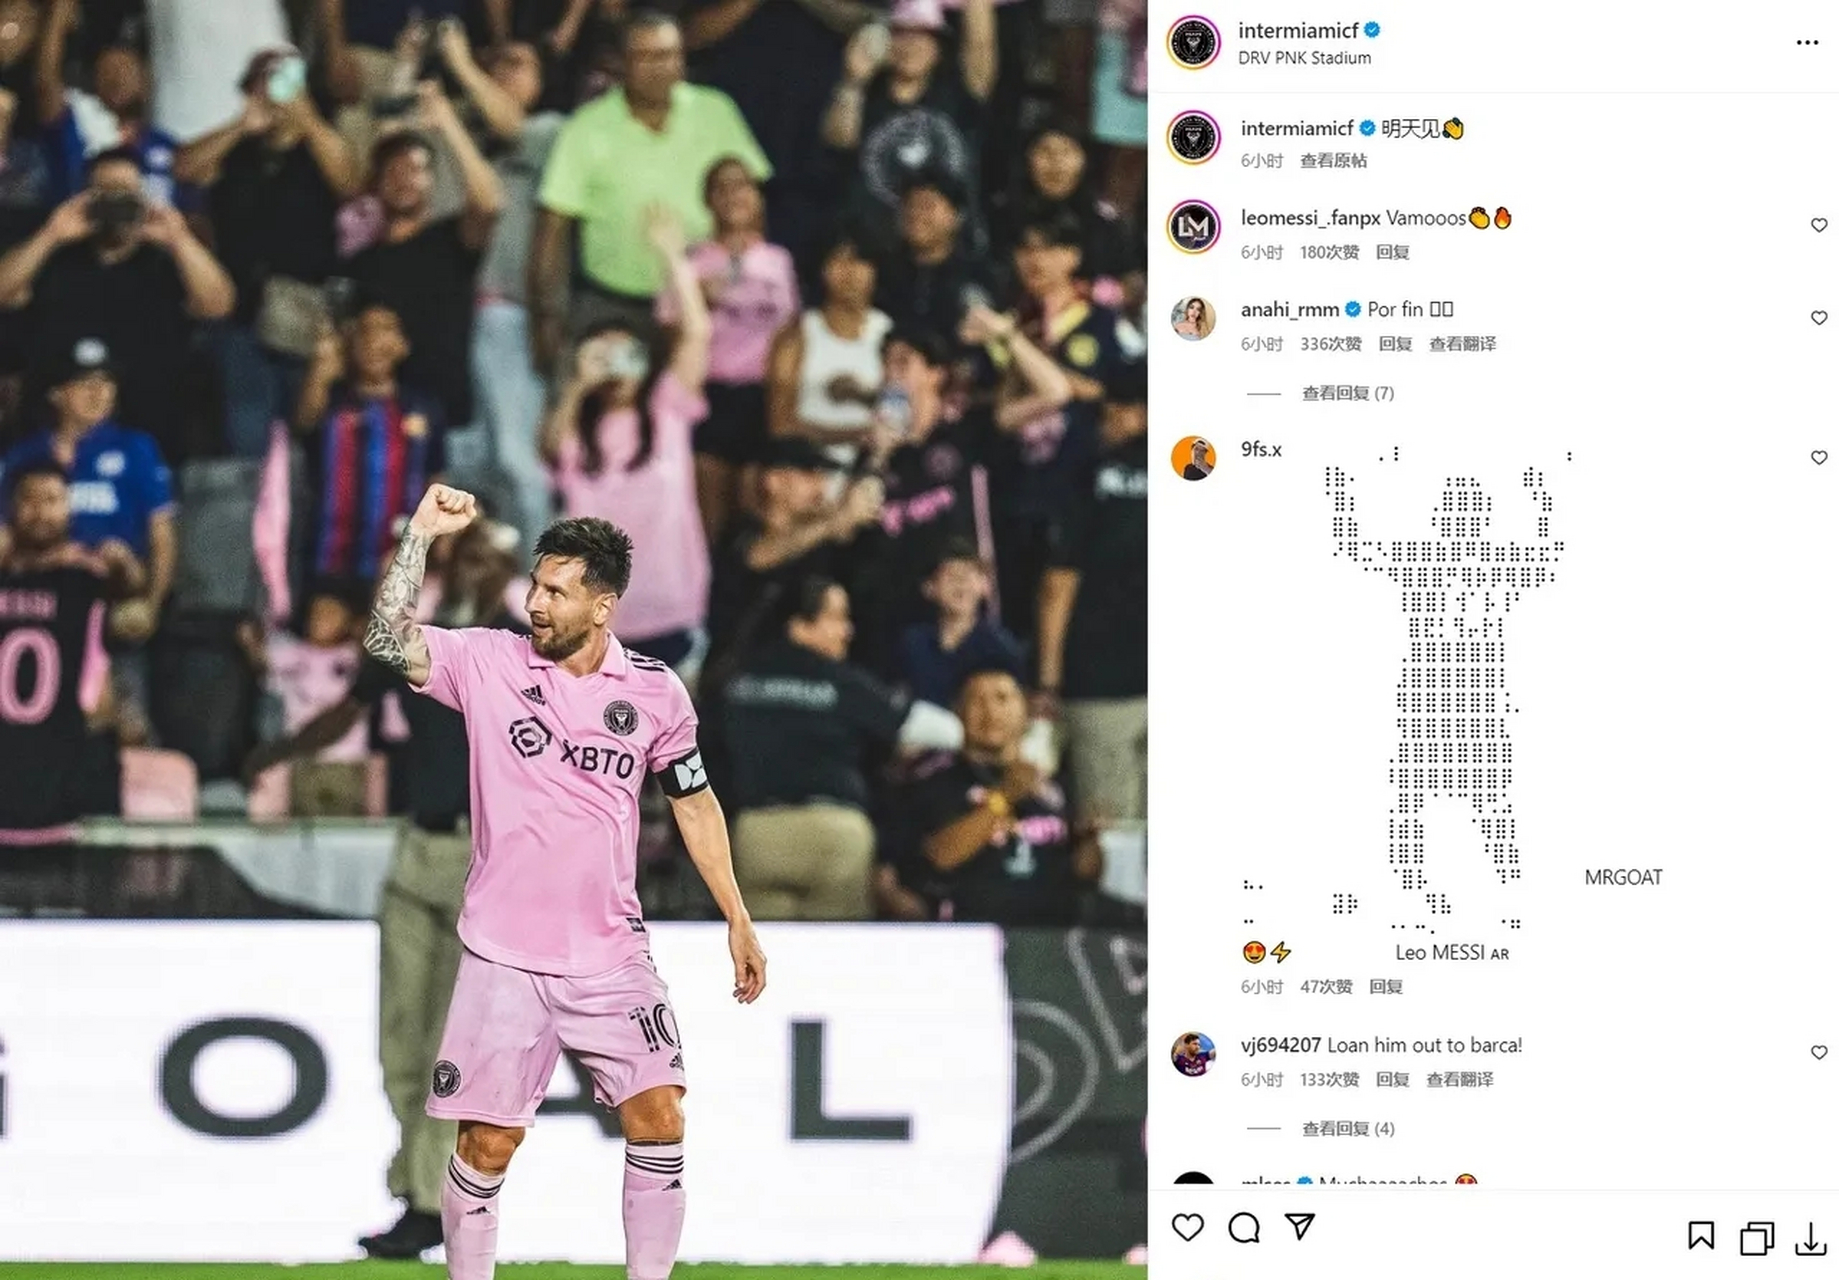View translation of vj694207 comment

(1459, 1080)
